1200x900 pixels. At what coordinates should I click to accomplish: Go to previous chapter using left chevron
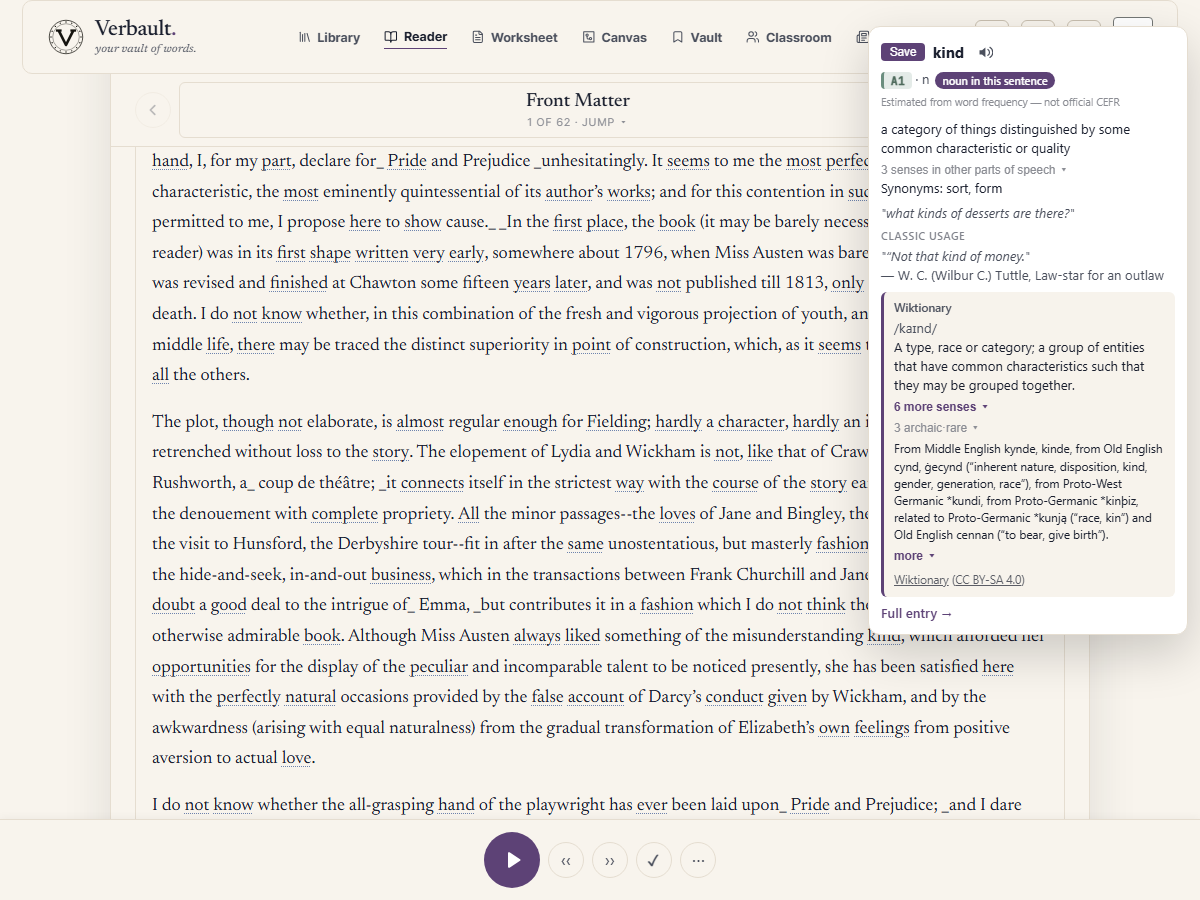click(x=153, y=110)
